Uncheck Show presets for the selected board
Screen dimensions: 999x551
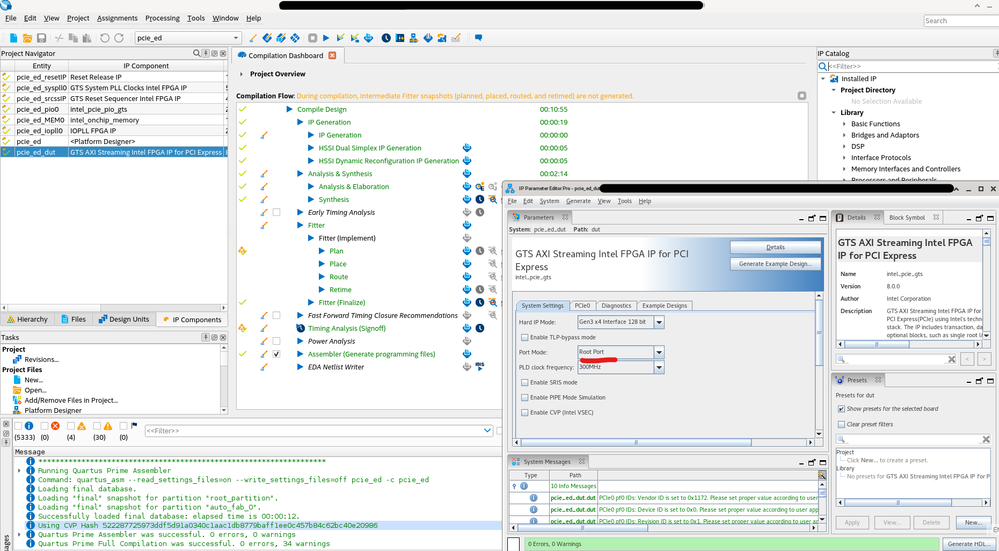[x=840, y=409]
